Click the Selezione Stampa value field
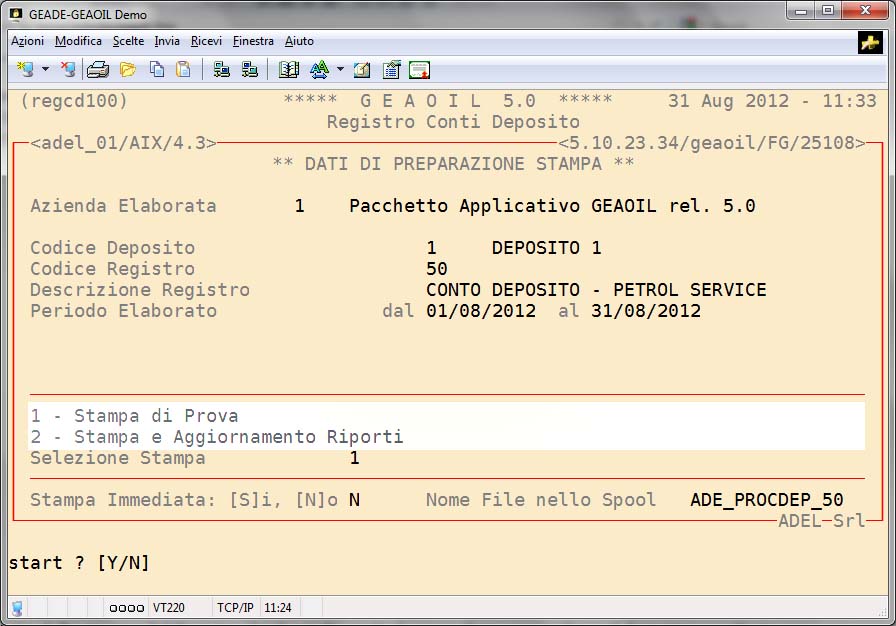The width and height of the screenshot is (896, 626). pyautogui.click(x=354, y=458)
